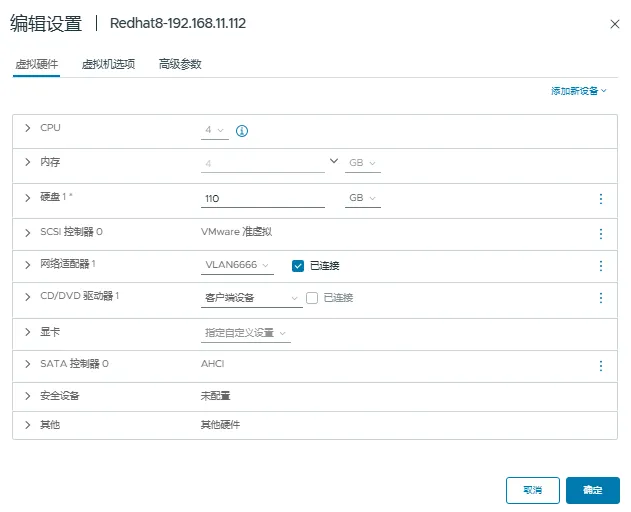
Task: Expand the 硬盘 1 row
Action: [x=27, y=198]
